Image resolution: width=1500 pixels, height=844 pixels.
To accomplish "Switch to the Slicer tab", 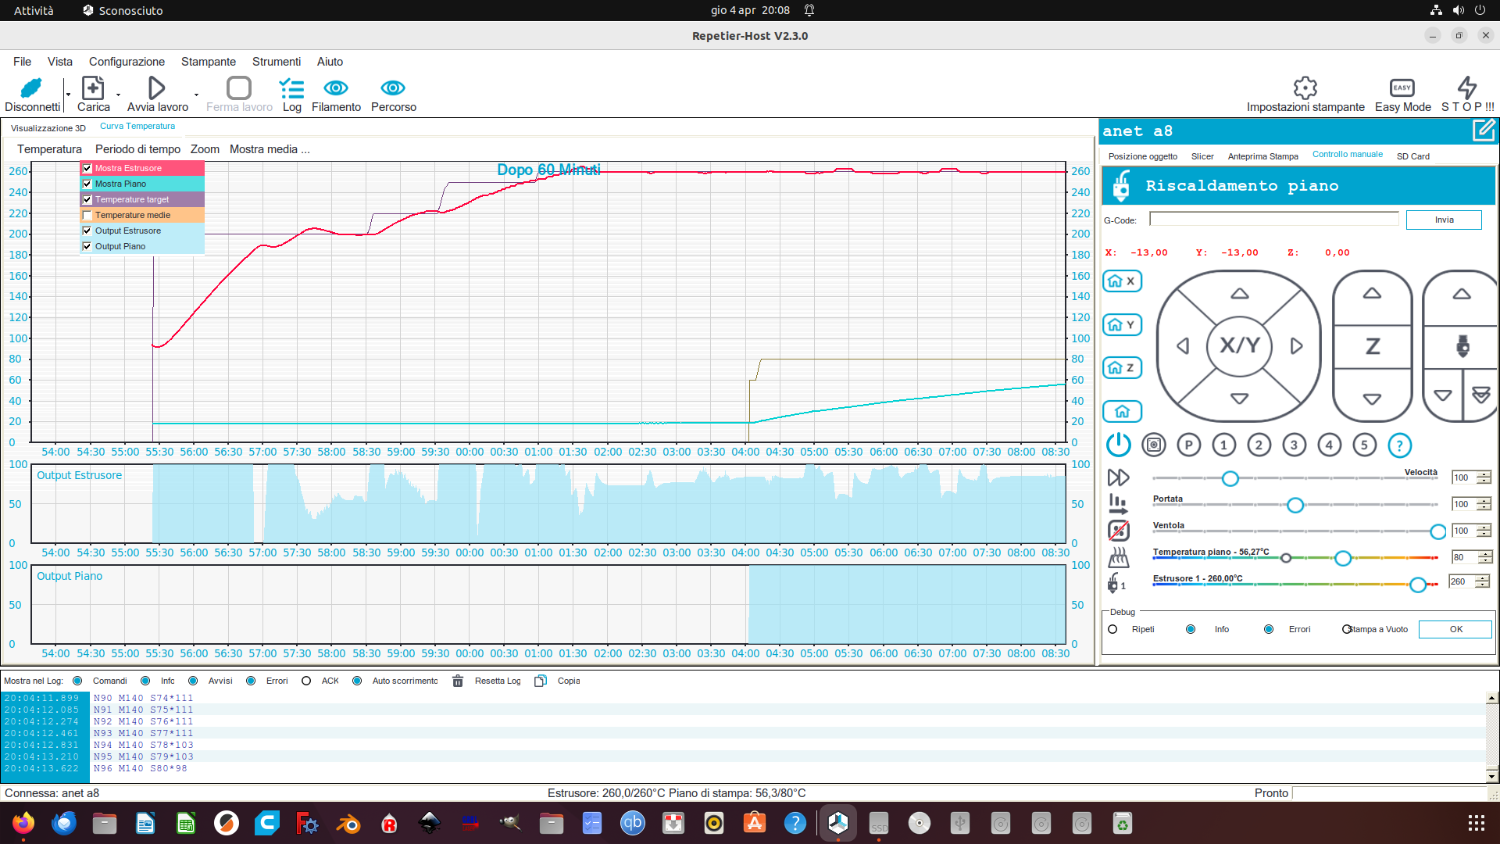I will coord(1202,156).
